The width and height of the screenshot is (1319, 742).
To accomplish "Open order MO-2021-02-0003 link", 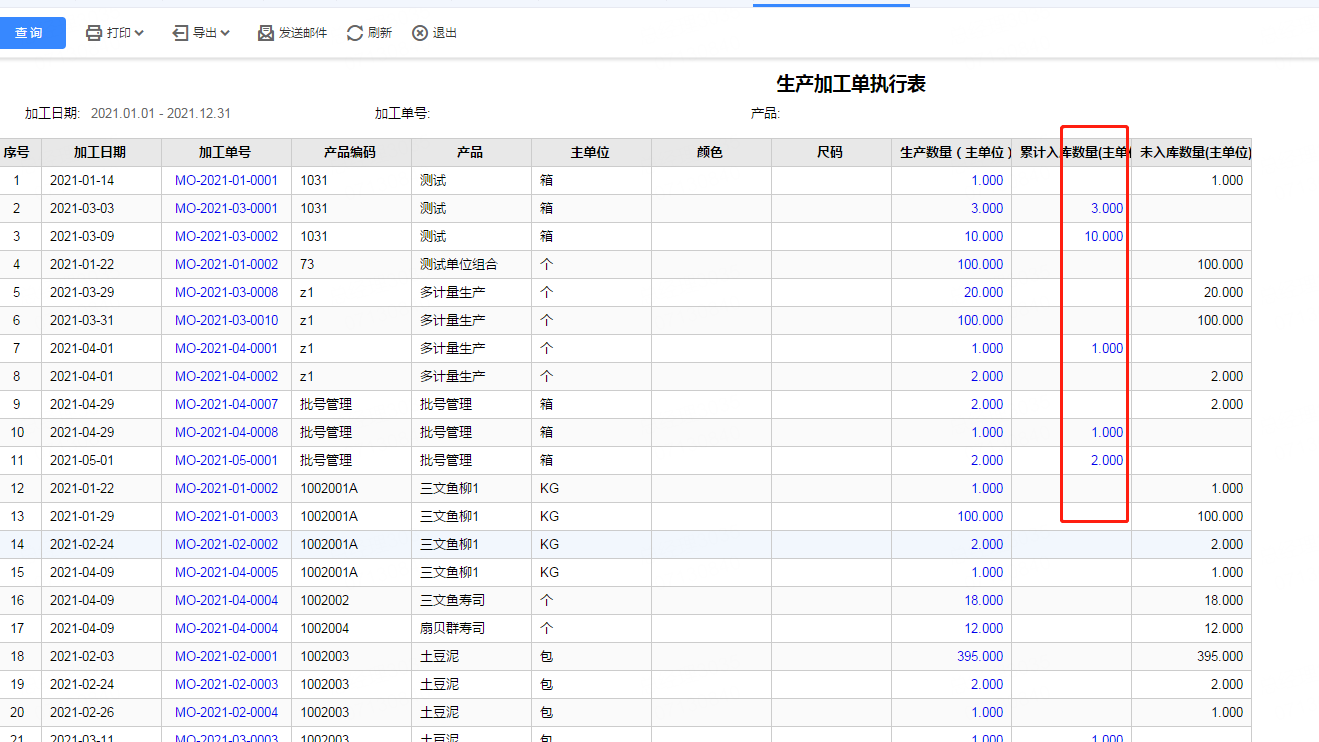I will coord(226,685).
